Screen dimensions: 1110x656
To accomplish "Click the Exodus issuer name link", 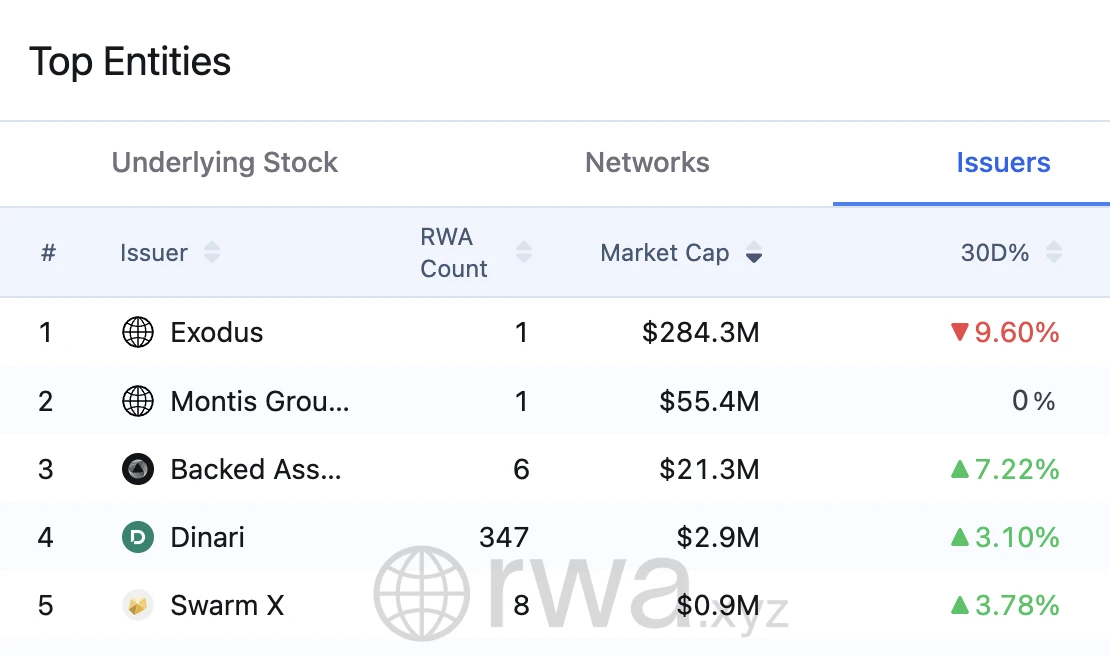I will click(216, 332).
